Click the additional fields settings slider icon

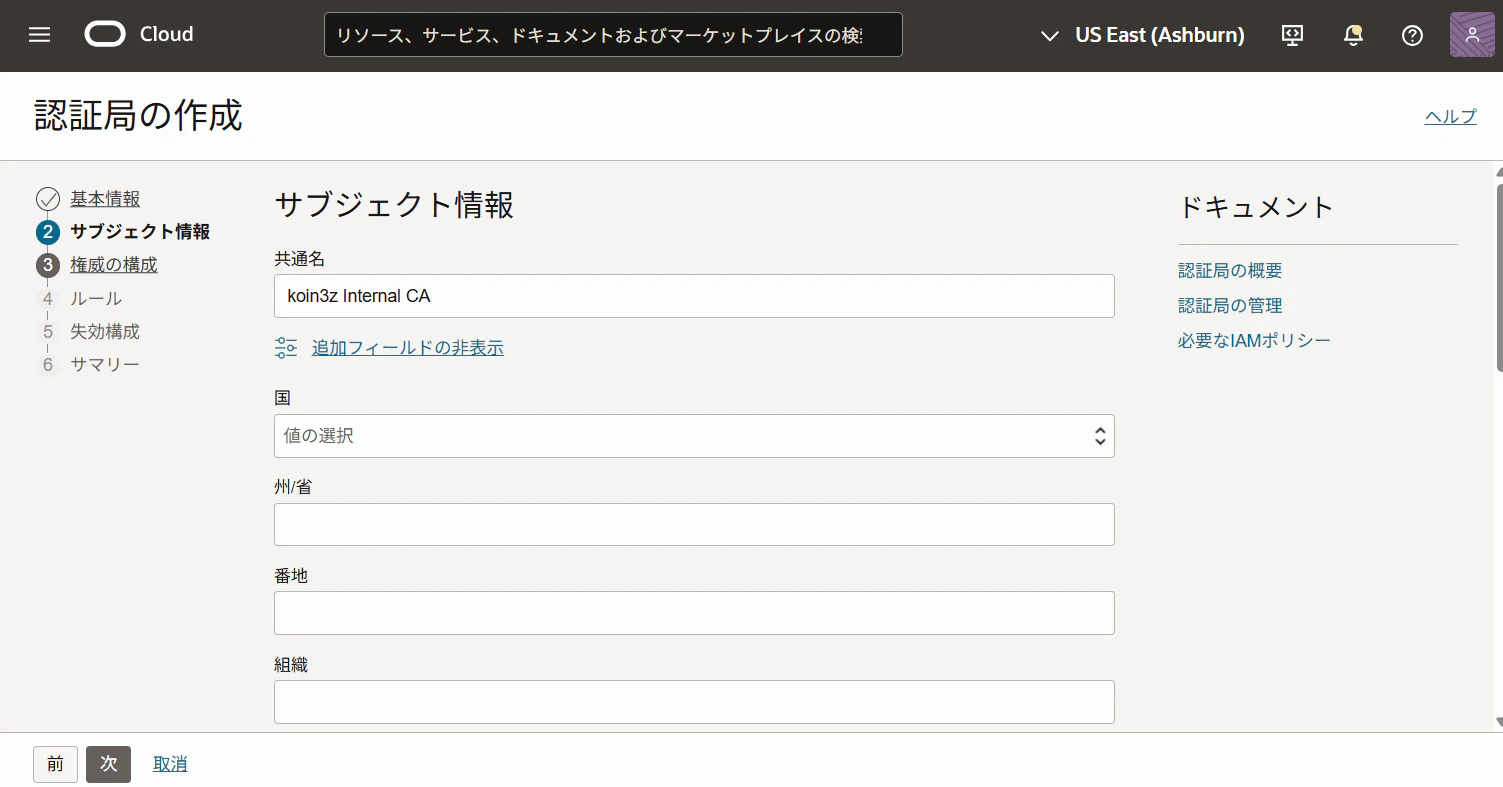(x=286, y=348)
